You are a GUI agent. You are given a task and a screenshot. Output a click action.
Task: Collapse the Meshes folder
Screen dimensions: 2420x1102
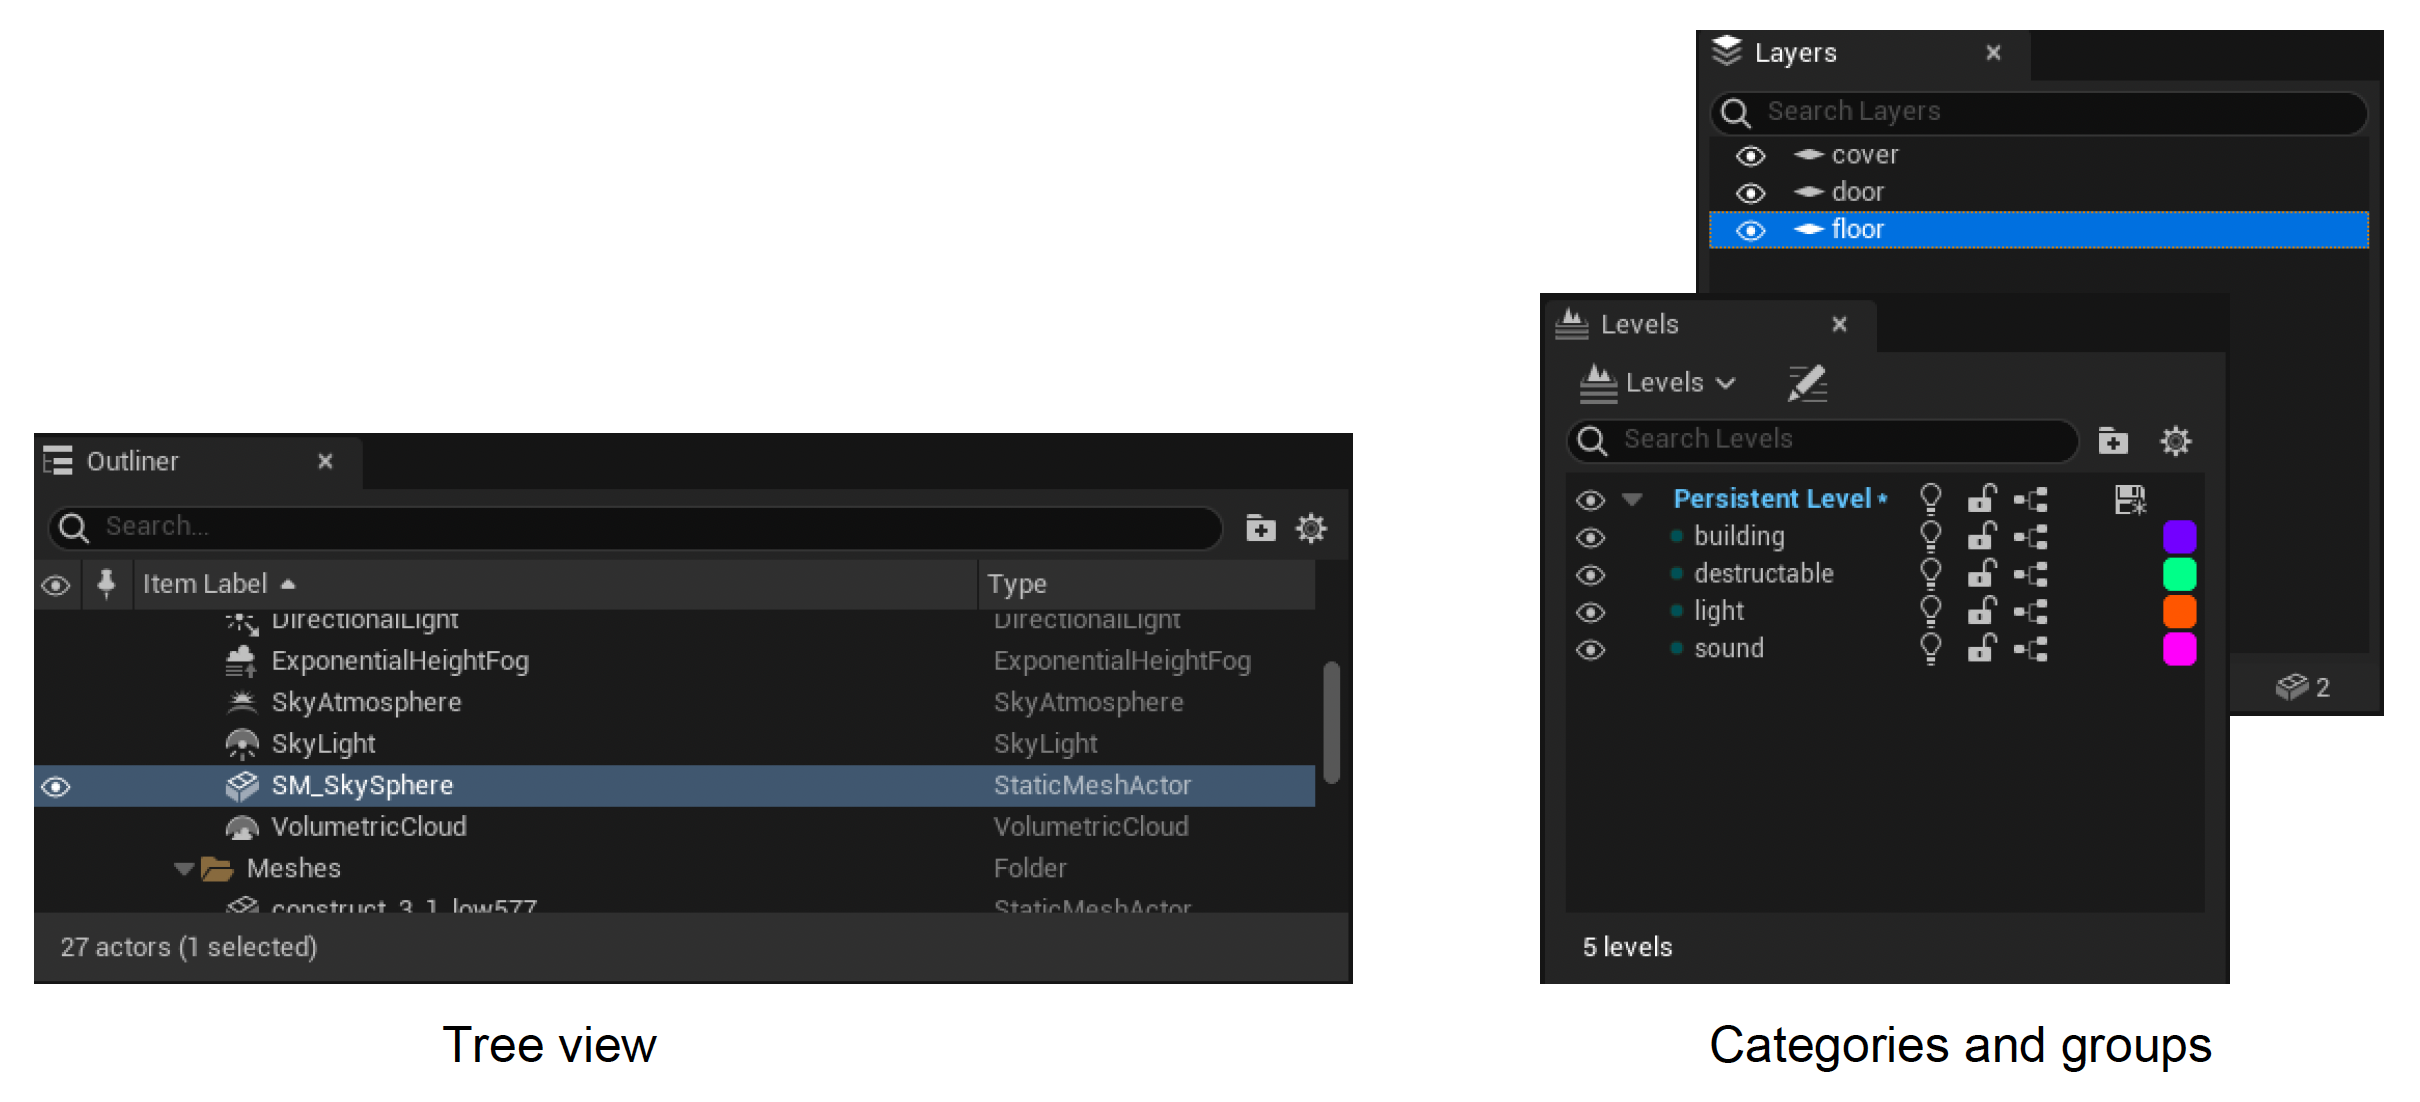pyautogui.click(x=183, y=868)
